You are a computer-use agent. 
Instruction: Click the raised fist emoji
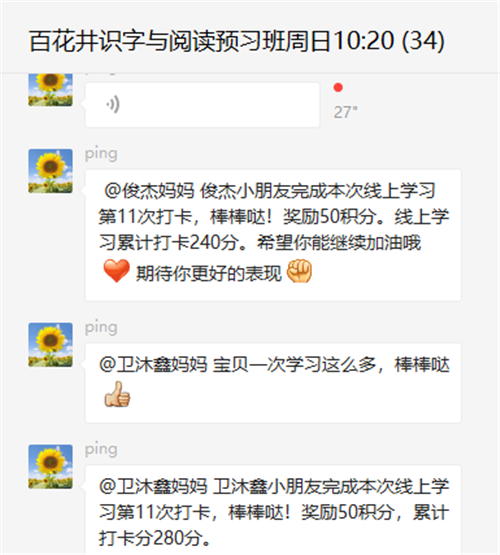[x=299, y=271]
